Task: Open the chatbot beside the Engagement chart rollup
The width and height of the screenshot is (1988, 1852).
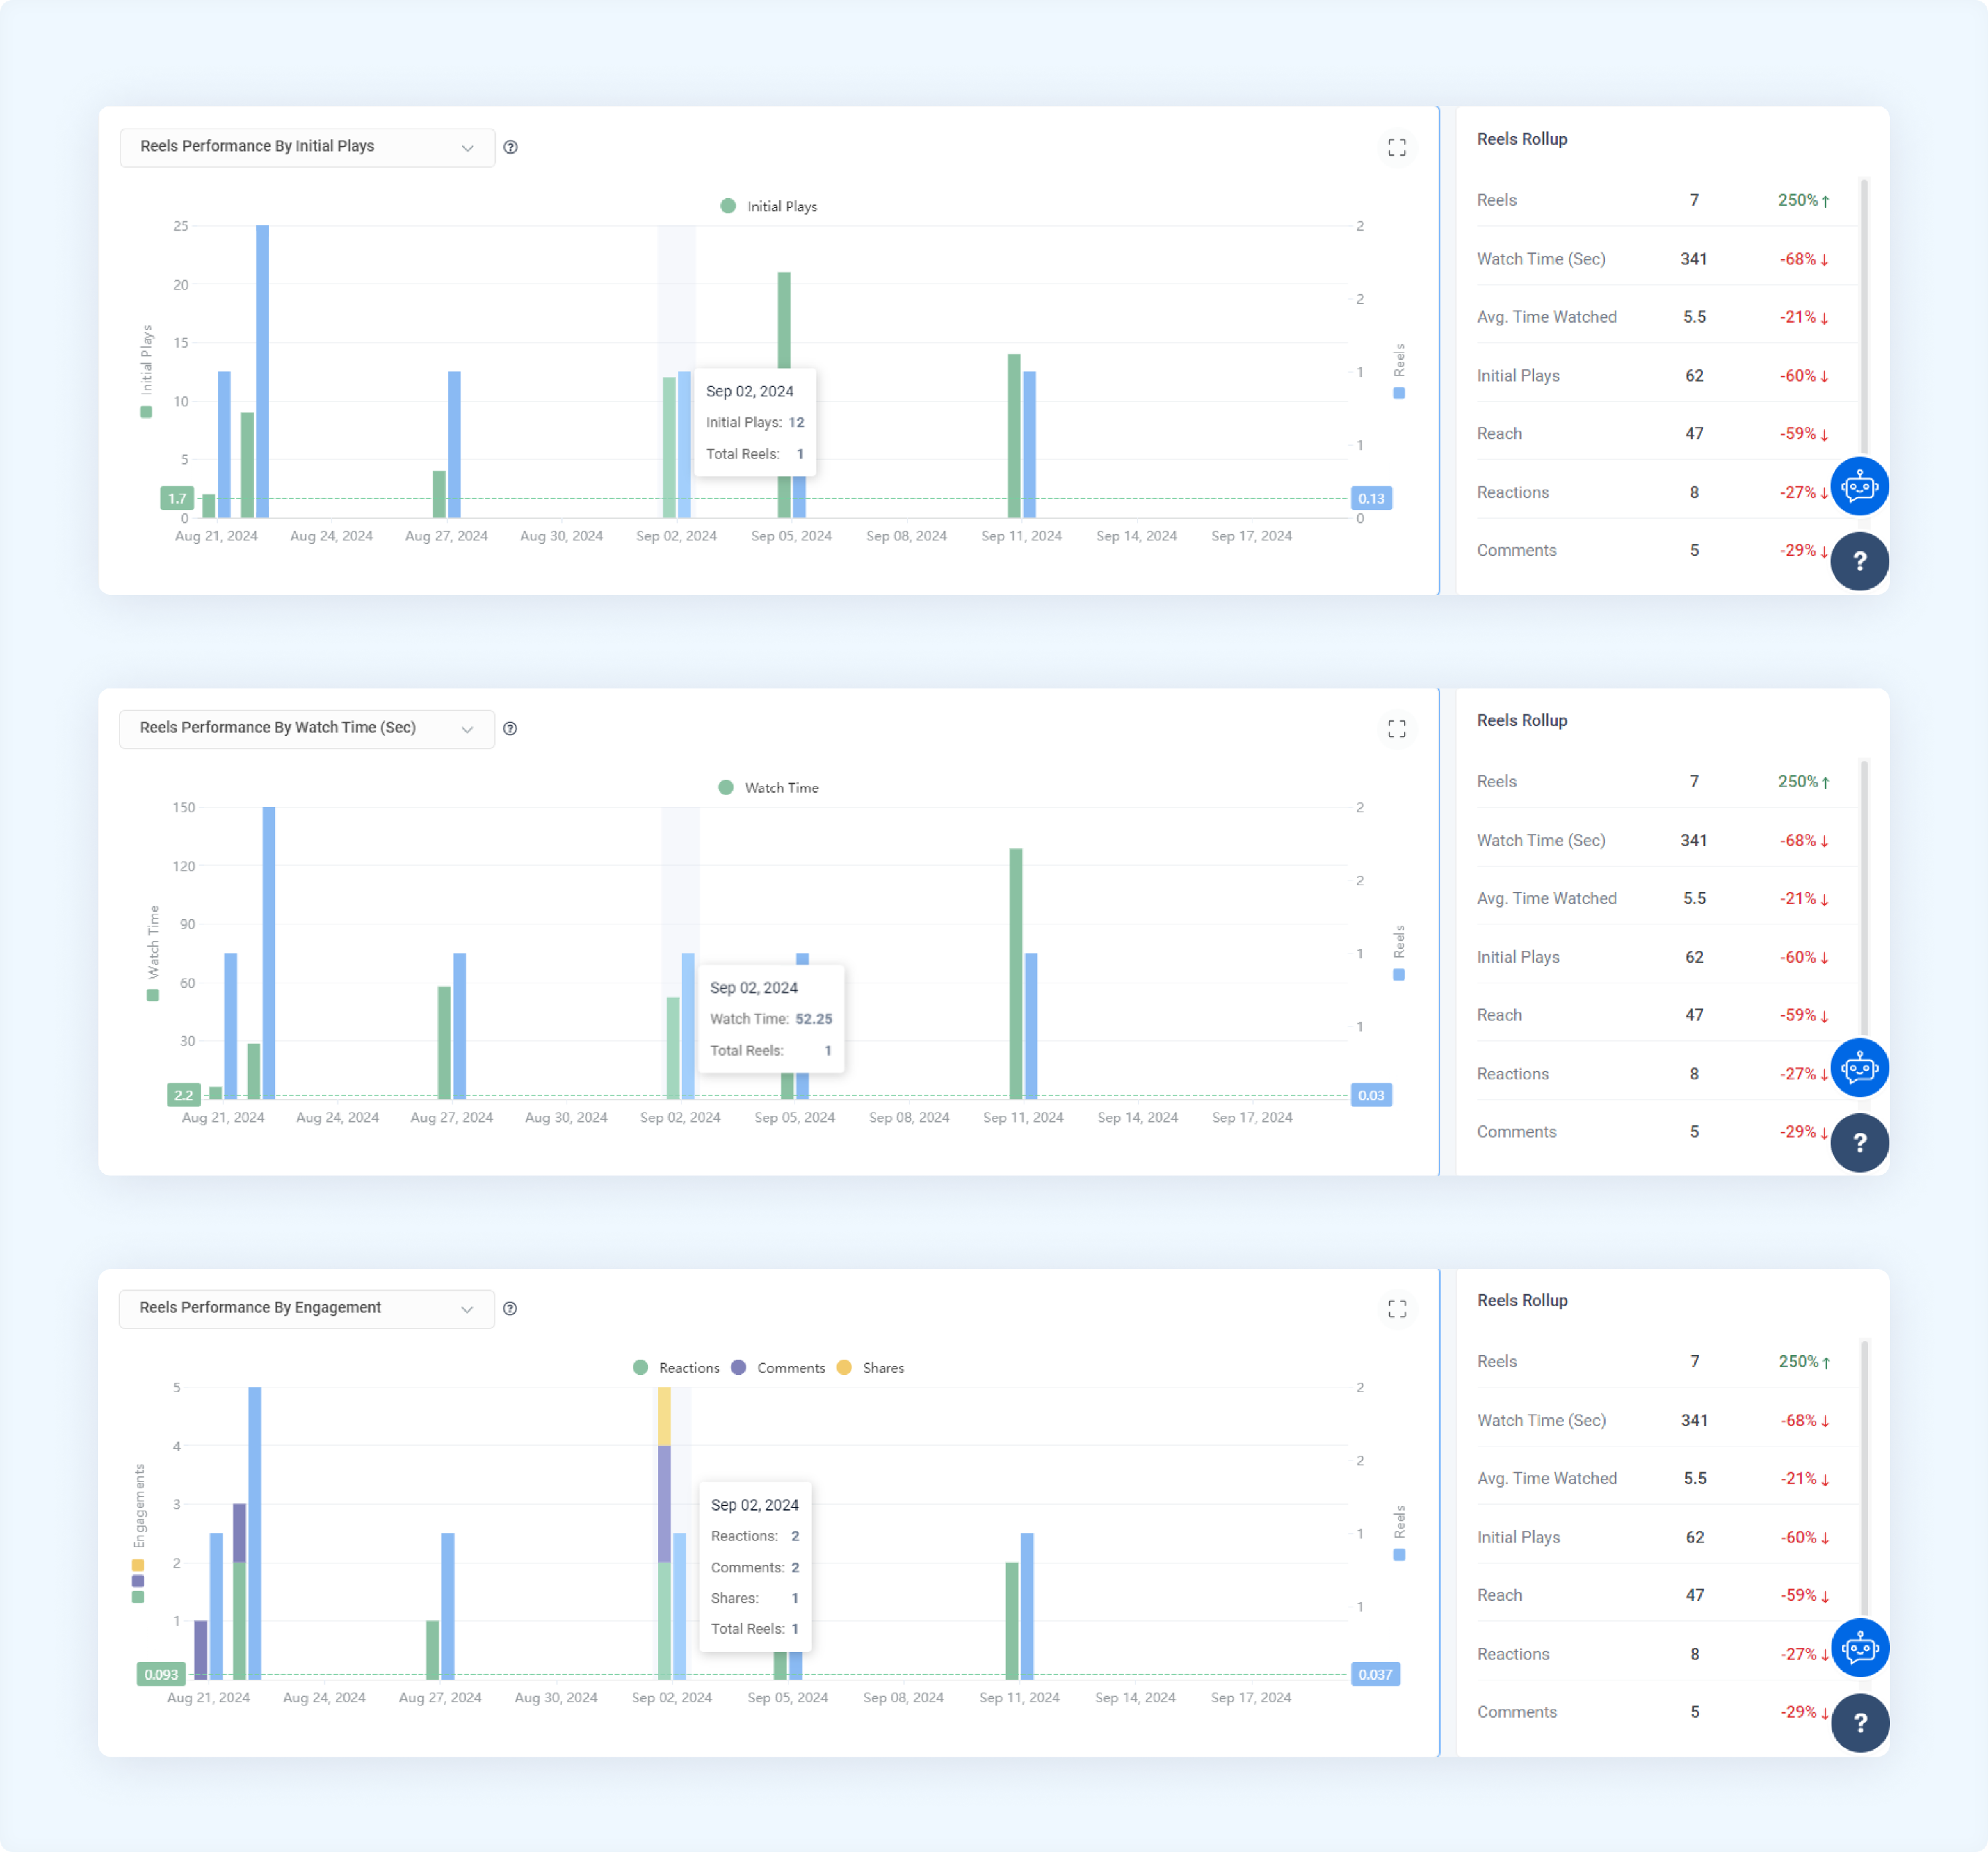Action: pos(1860,1648)
